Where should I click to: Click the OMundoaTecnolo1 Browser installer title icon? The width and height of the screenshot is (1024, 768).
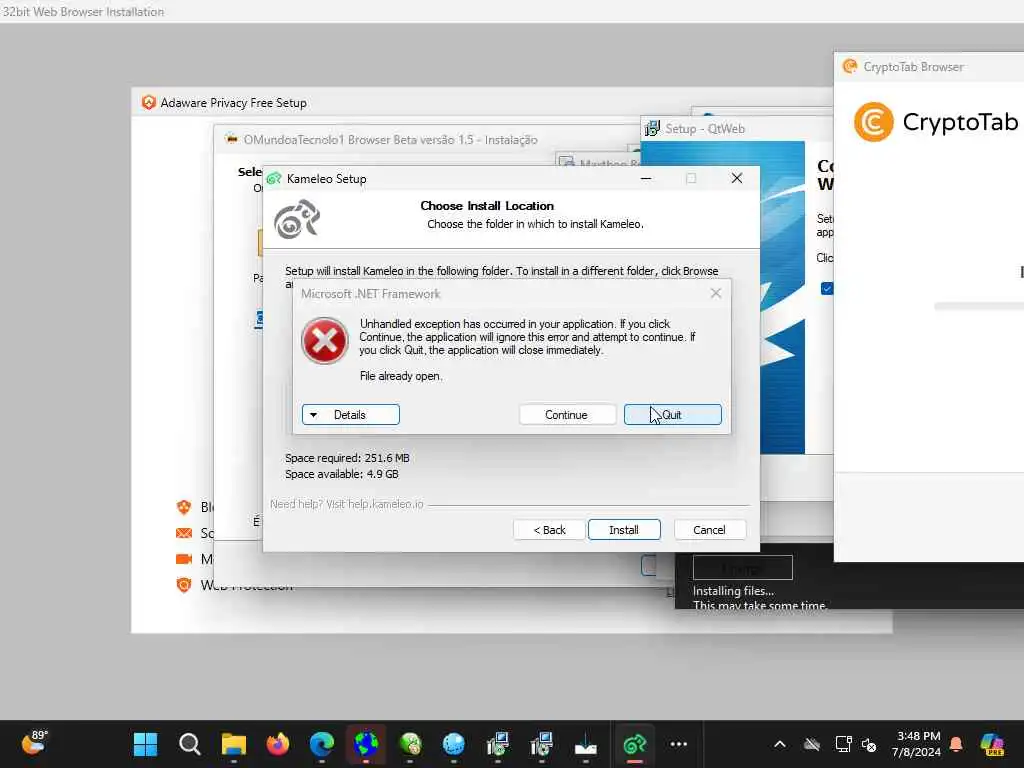coord(231,138)
